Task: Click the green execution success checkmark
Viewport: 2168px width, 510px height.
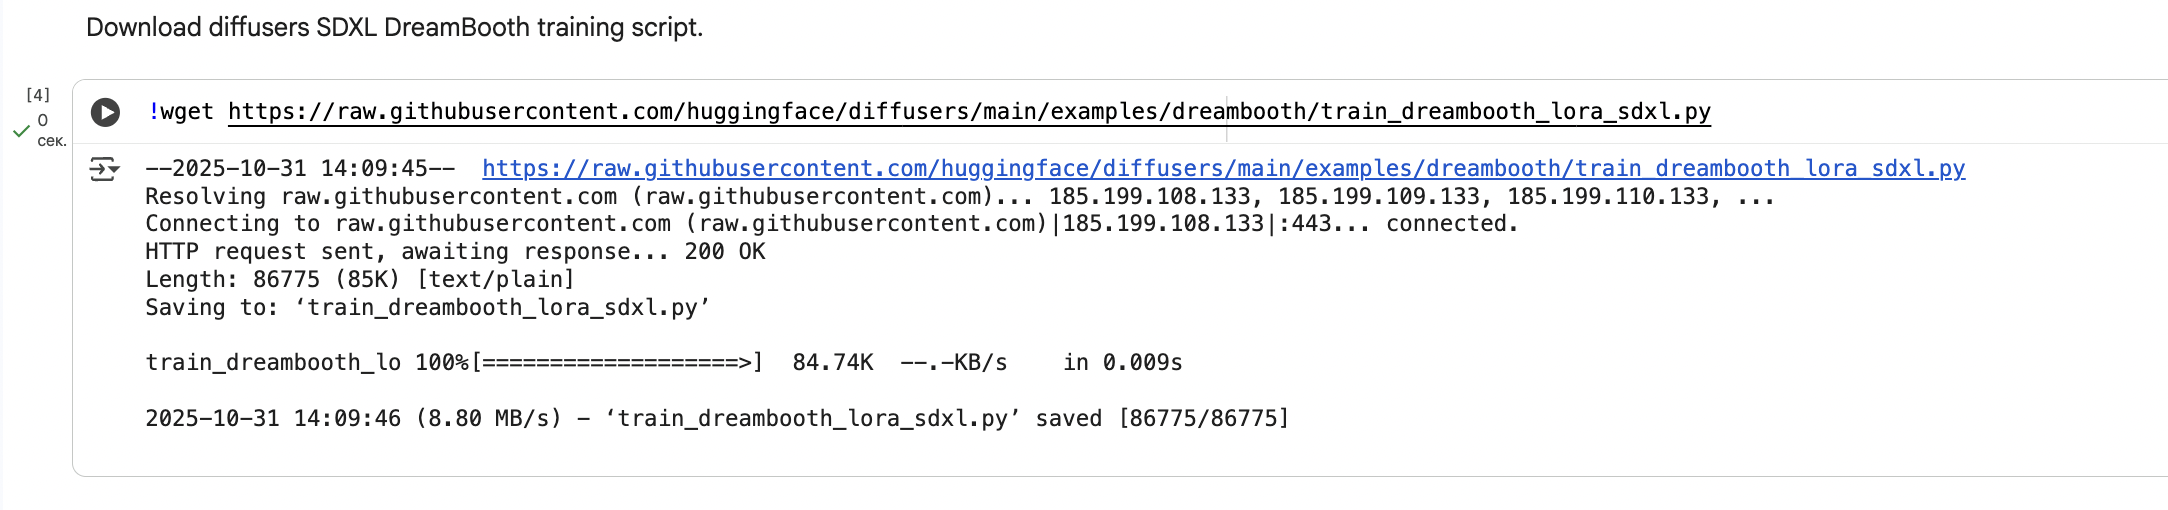Action: [x=20, y=131]
